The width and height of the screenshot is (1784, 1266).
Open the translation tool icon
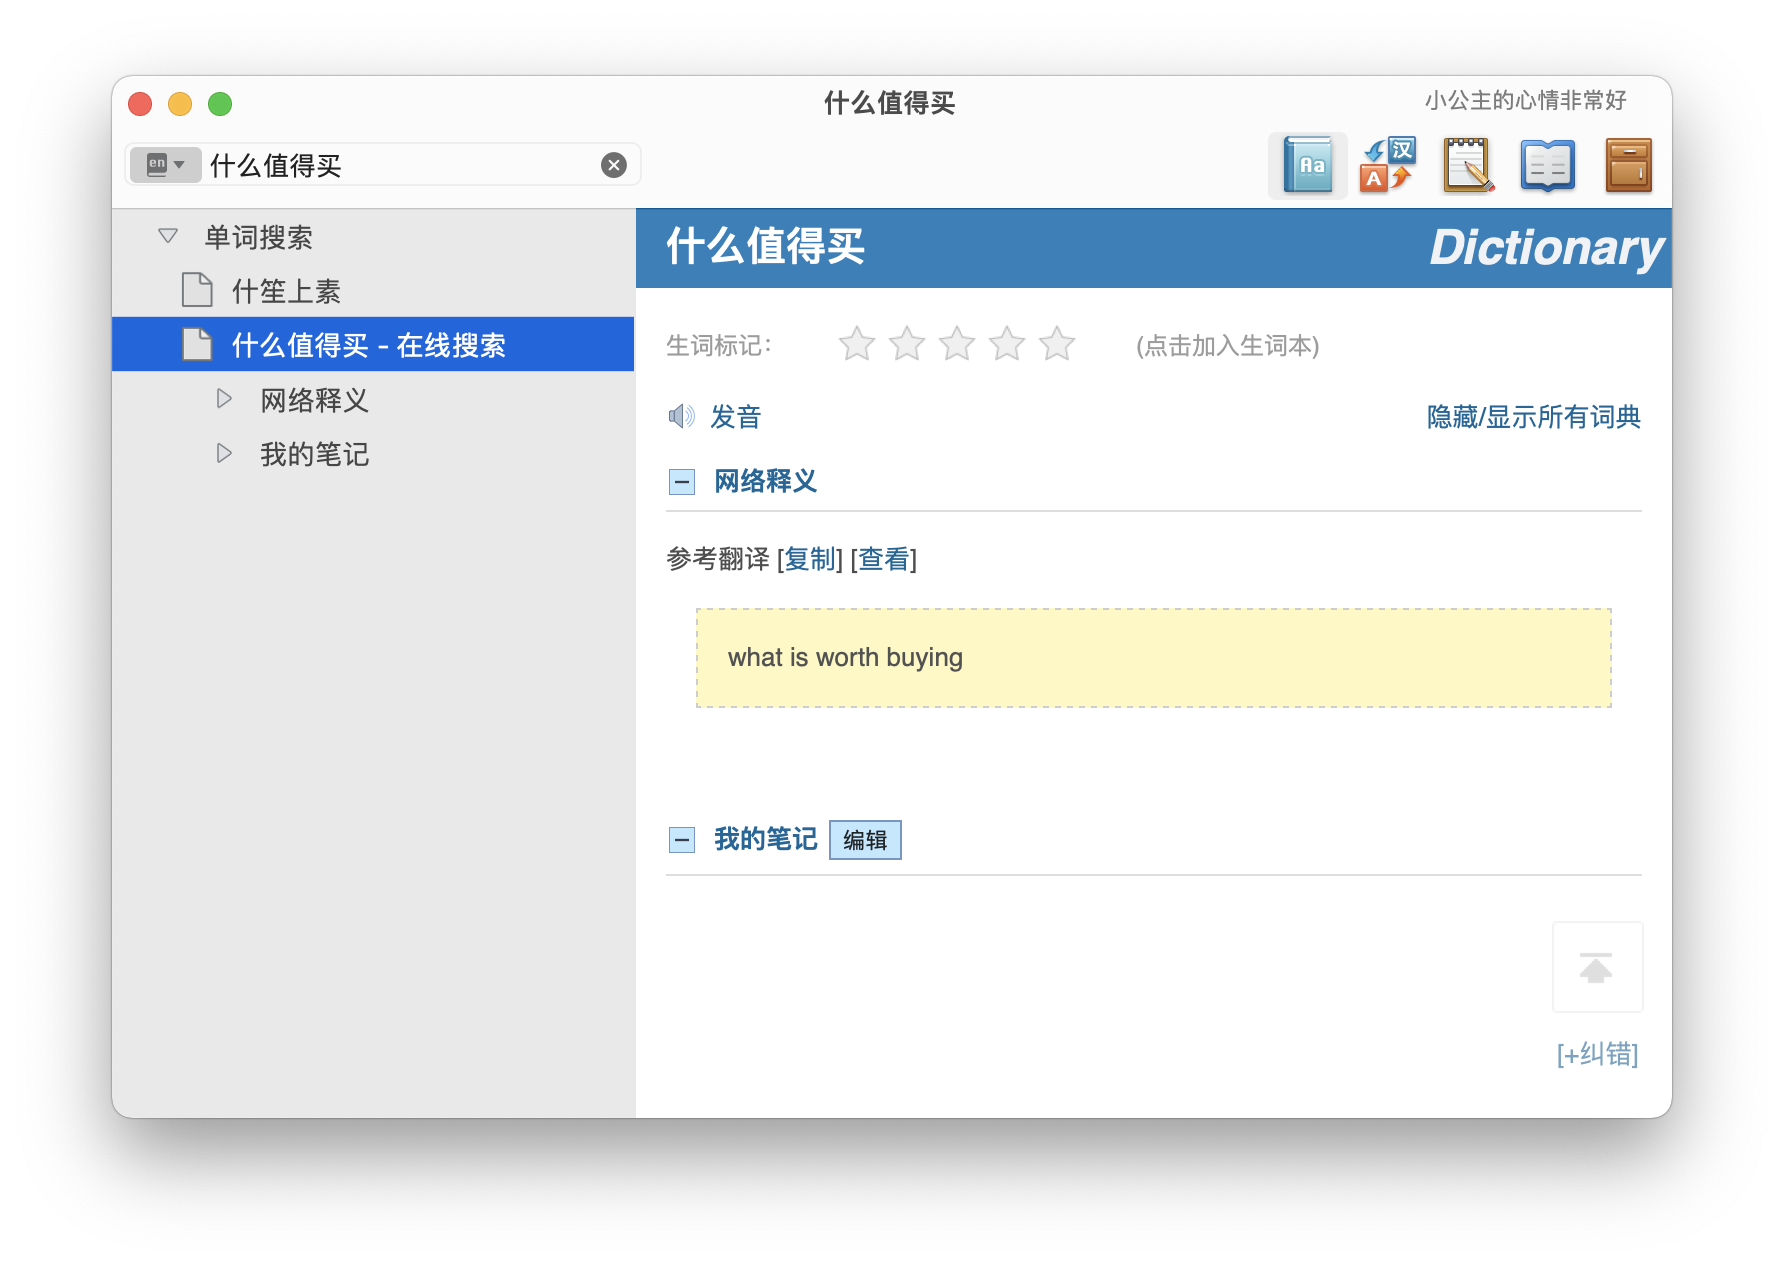[x=1387, y=165]
